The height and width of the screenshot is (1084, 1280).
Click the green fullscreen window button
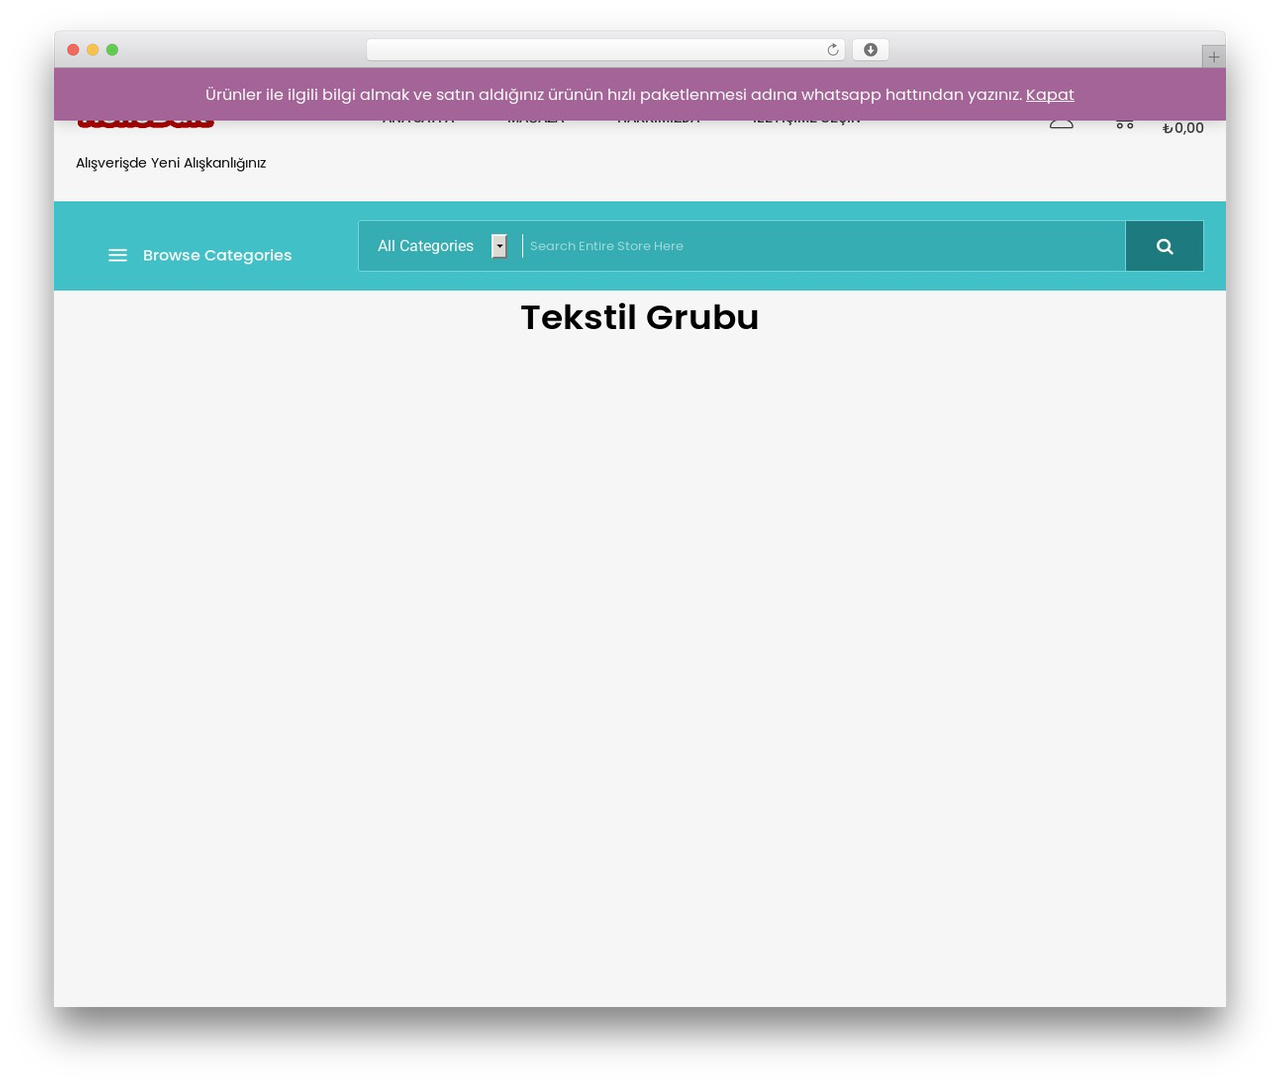[x=112, y=50]
